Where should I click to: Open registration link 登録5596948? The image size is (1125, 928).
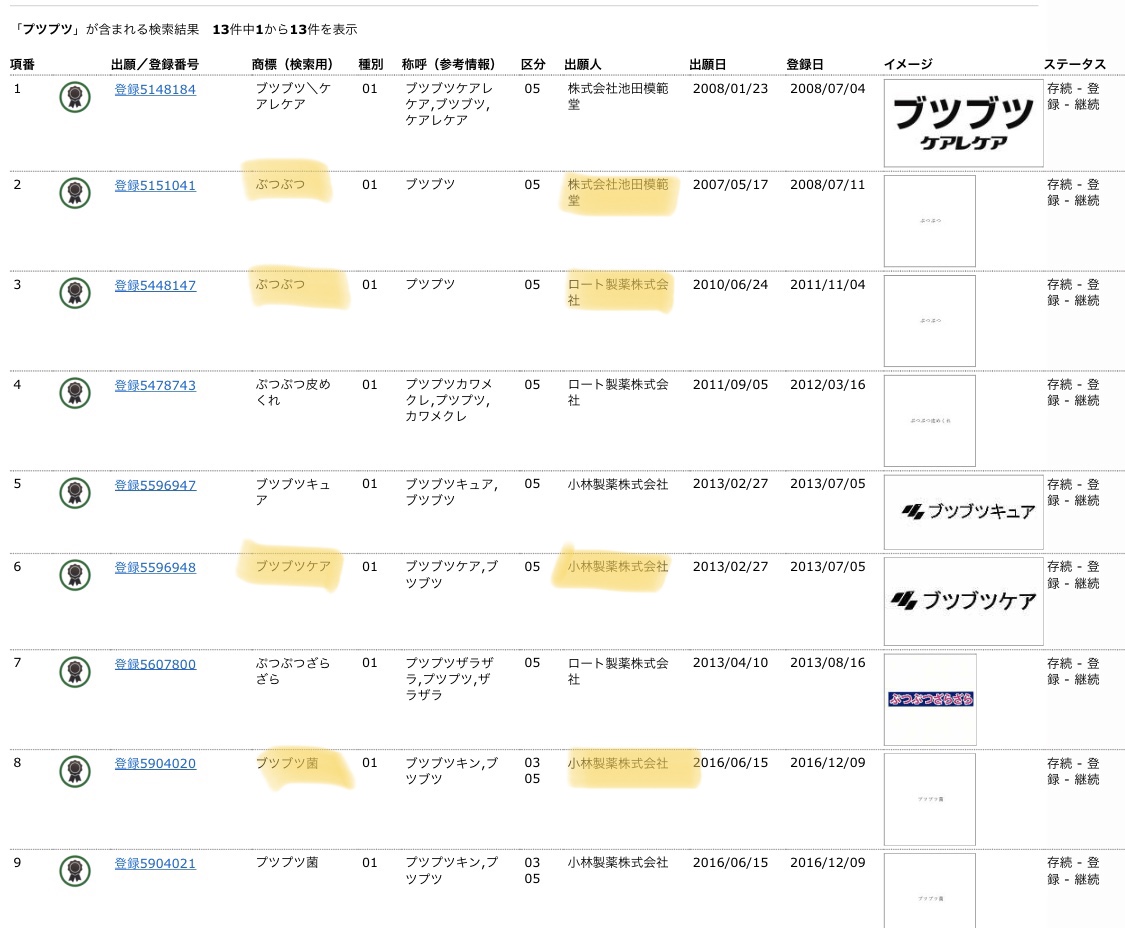click(x=155, y=568)
